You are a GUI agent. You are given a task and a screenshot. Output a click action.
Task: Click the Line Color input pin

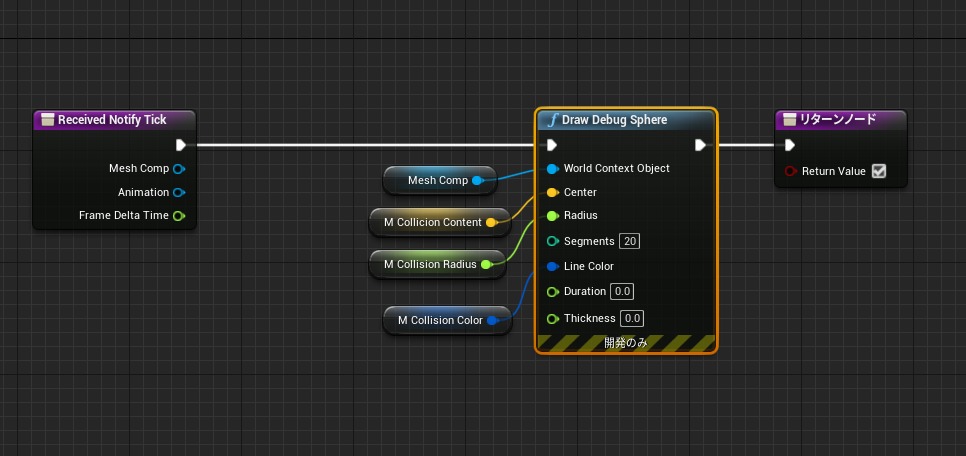553,267
